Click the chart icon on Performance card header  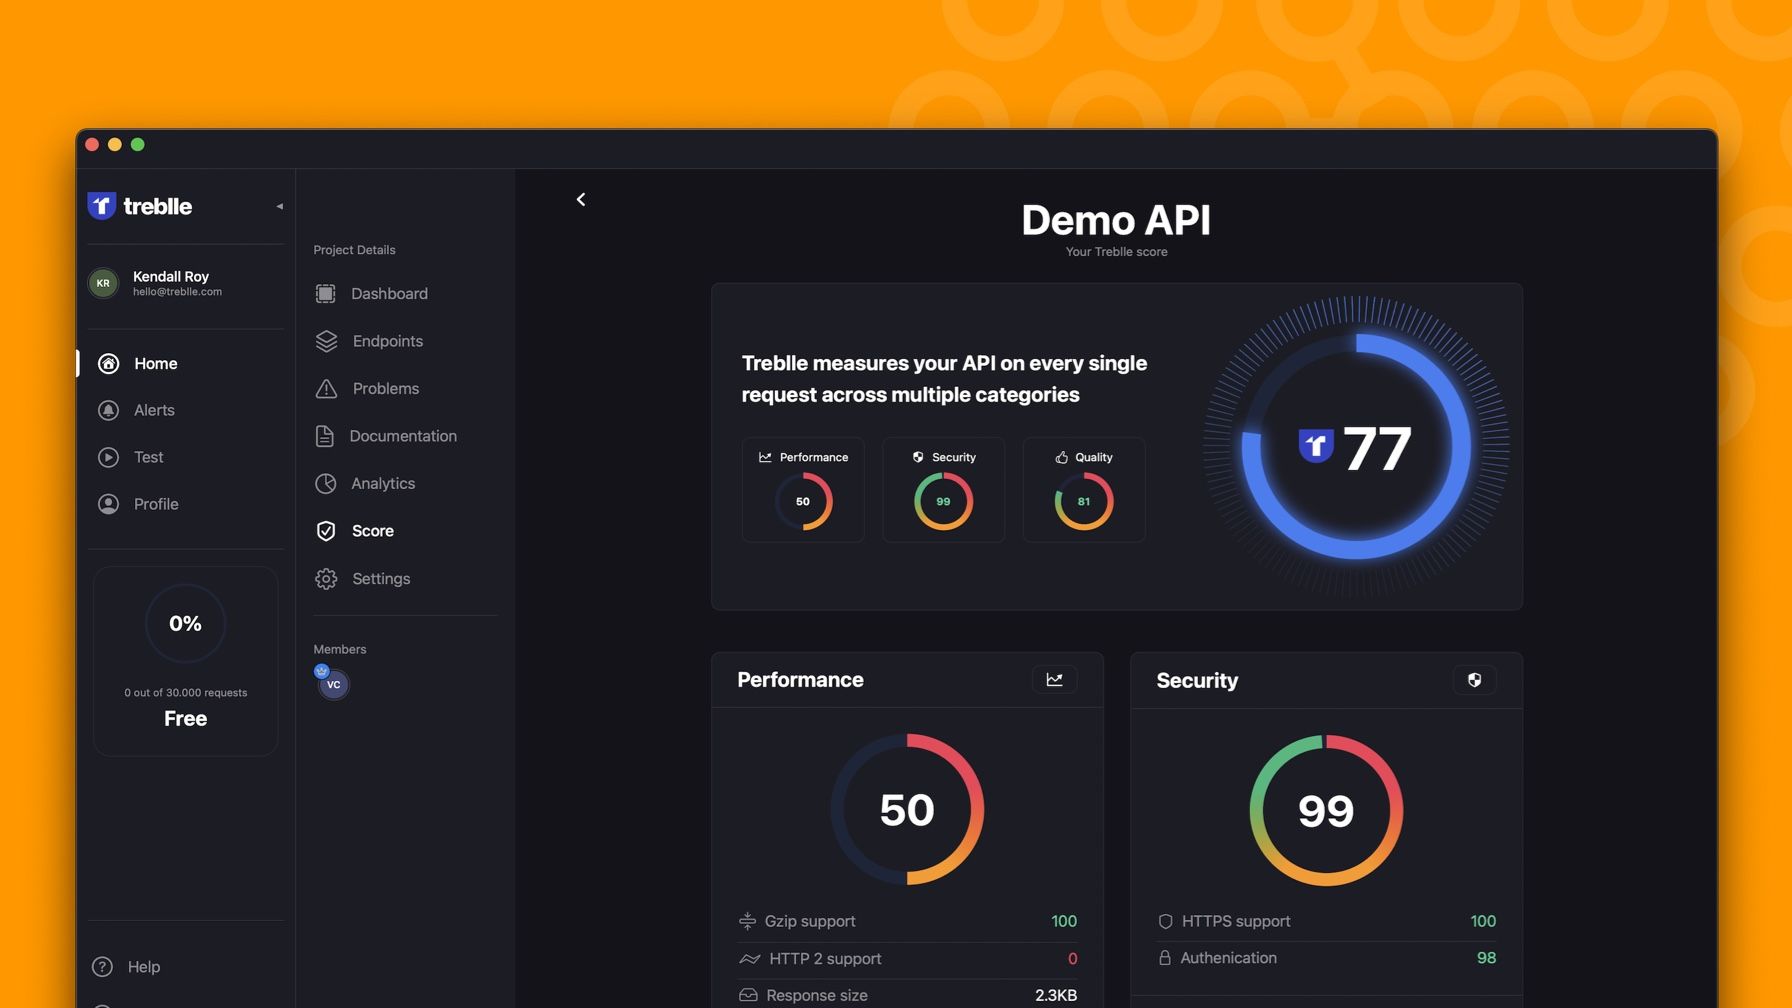click(1054, 680)
